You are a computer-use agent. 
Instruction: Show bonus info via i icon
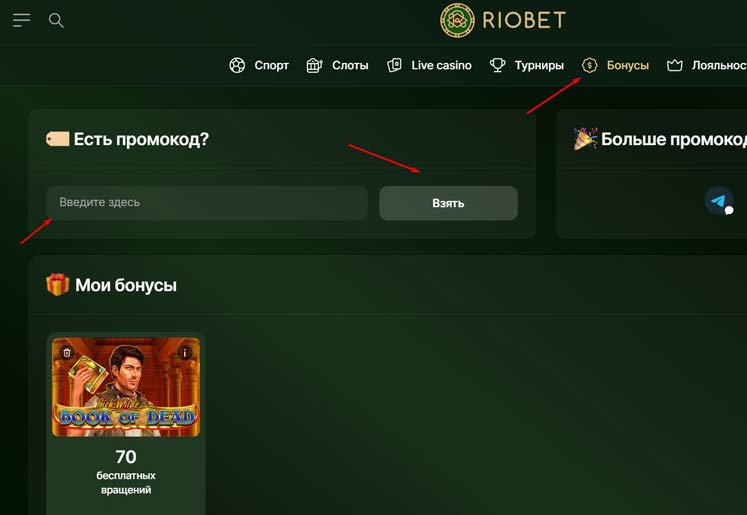[185, 353]
